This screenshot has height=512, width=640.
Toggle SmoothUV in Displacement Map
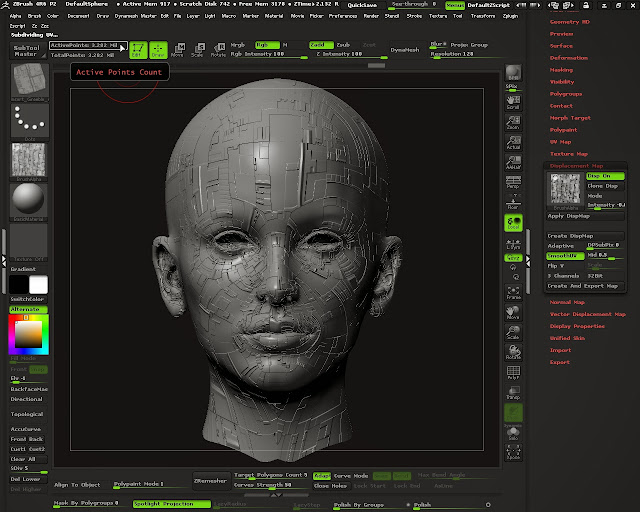coord(565,256)
